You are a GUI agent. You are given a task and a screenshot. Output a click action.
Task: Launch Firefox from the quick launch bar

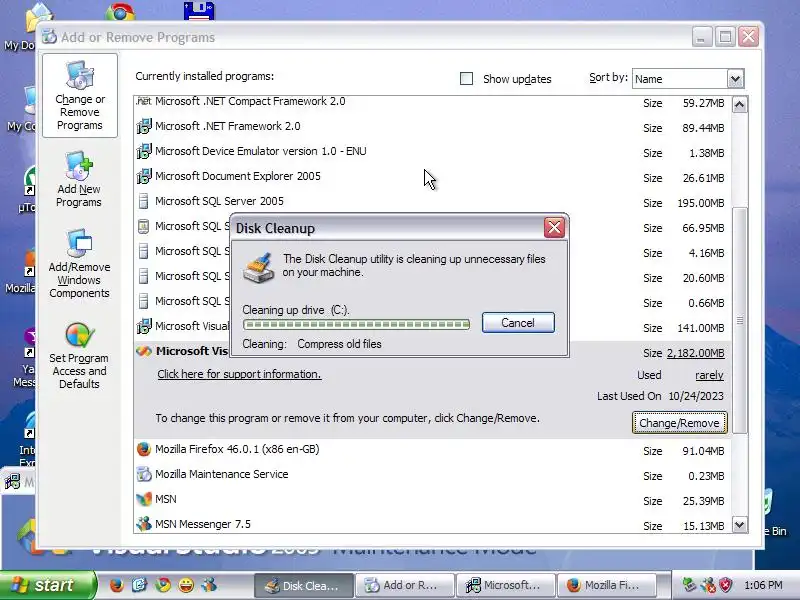(x=117, y=585)
